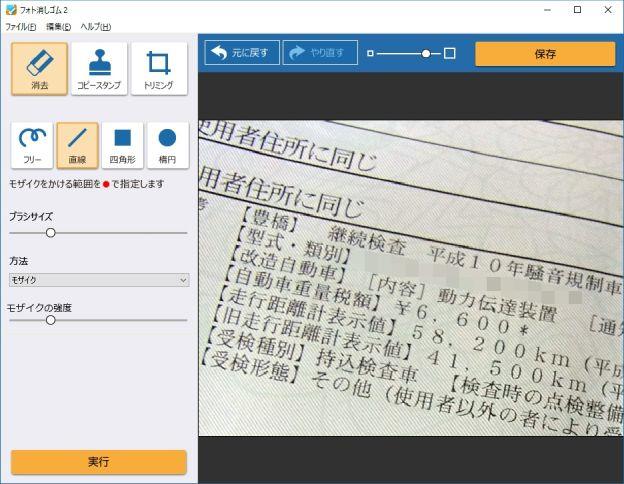Click the zoom slider handle
The width and height of the screenshot is (624, 484).
426,53
